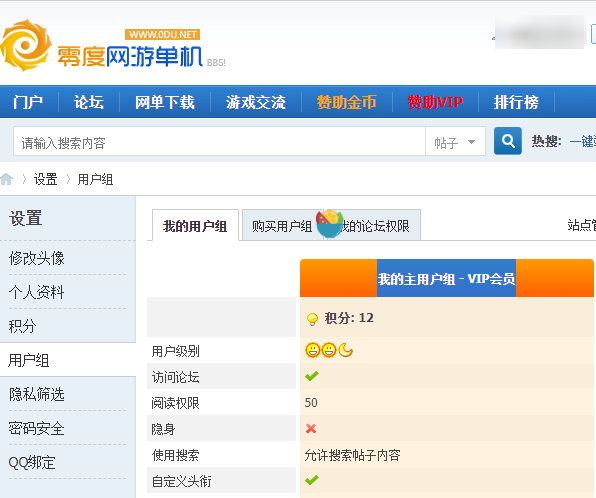Screen dimensions: 596x498
Task: Open 排行榜 in the nav bar
Action: 516,102
